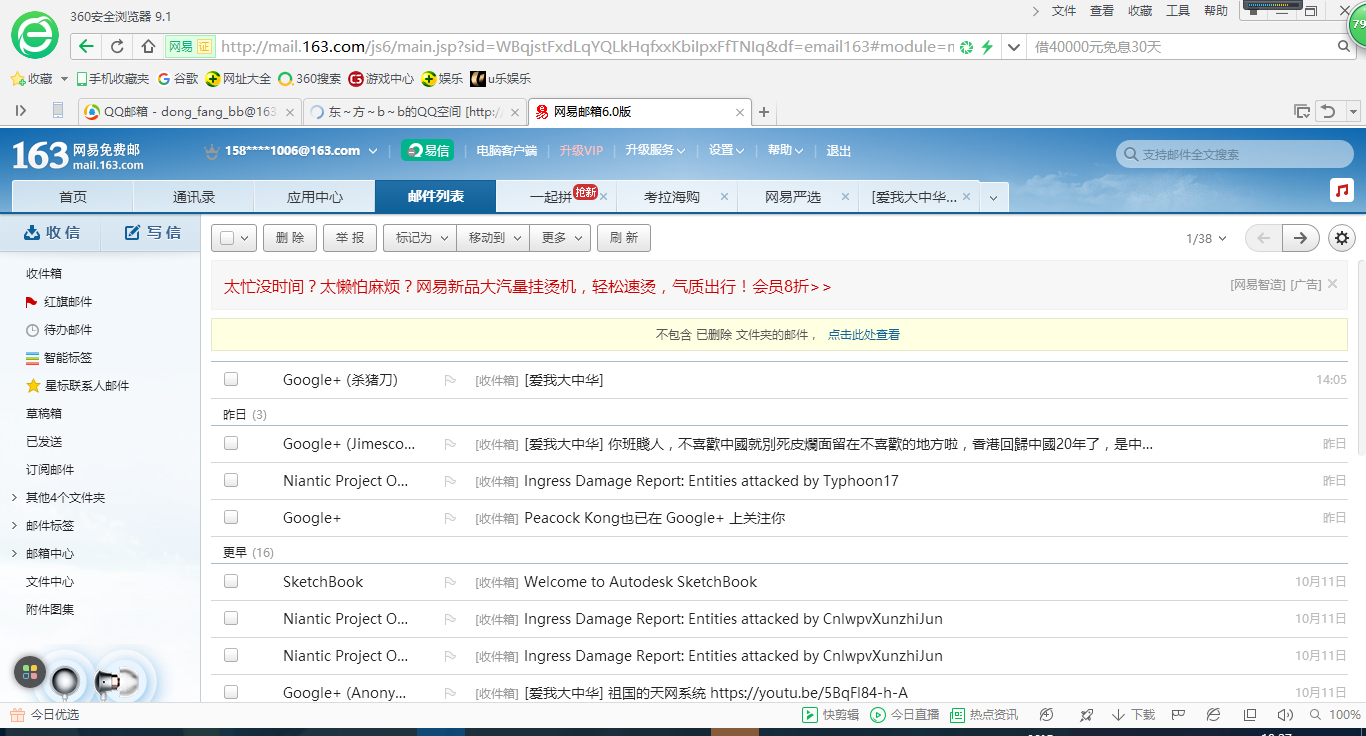Switch to the 应用中心 tab
The height and width of the screenshot is (736, 1366).
315,197
